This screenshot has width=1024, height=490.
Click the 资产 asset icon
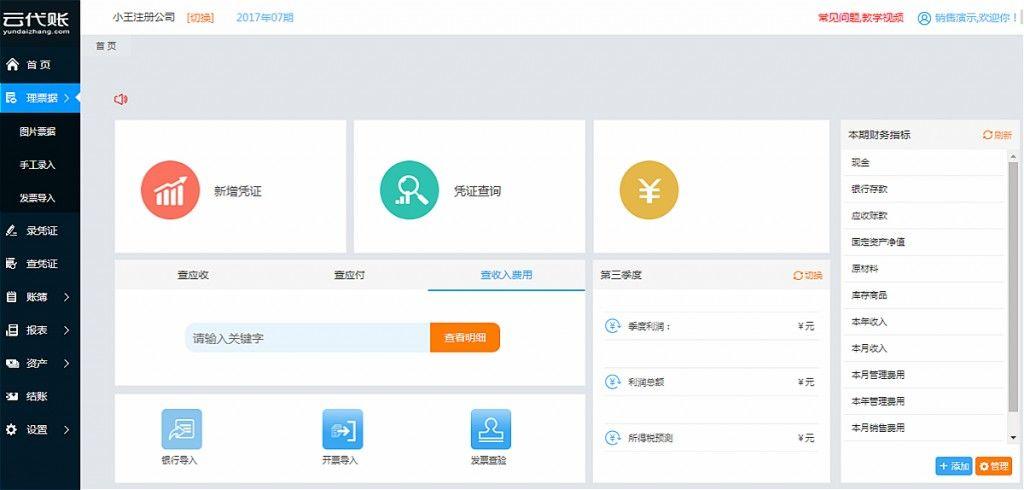tap(12, 363)
